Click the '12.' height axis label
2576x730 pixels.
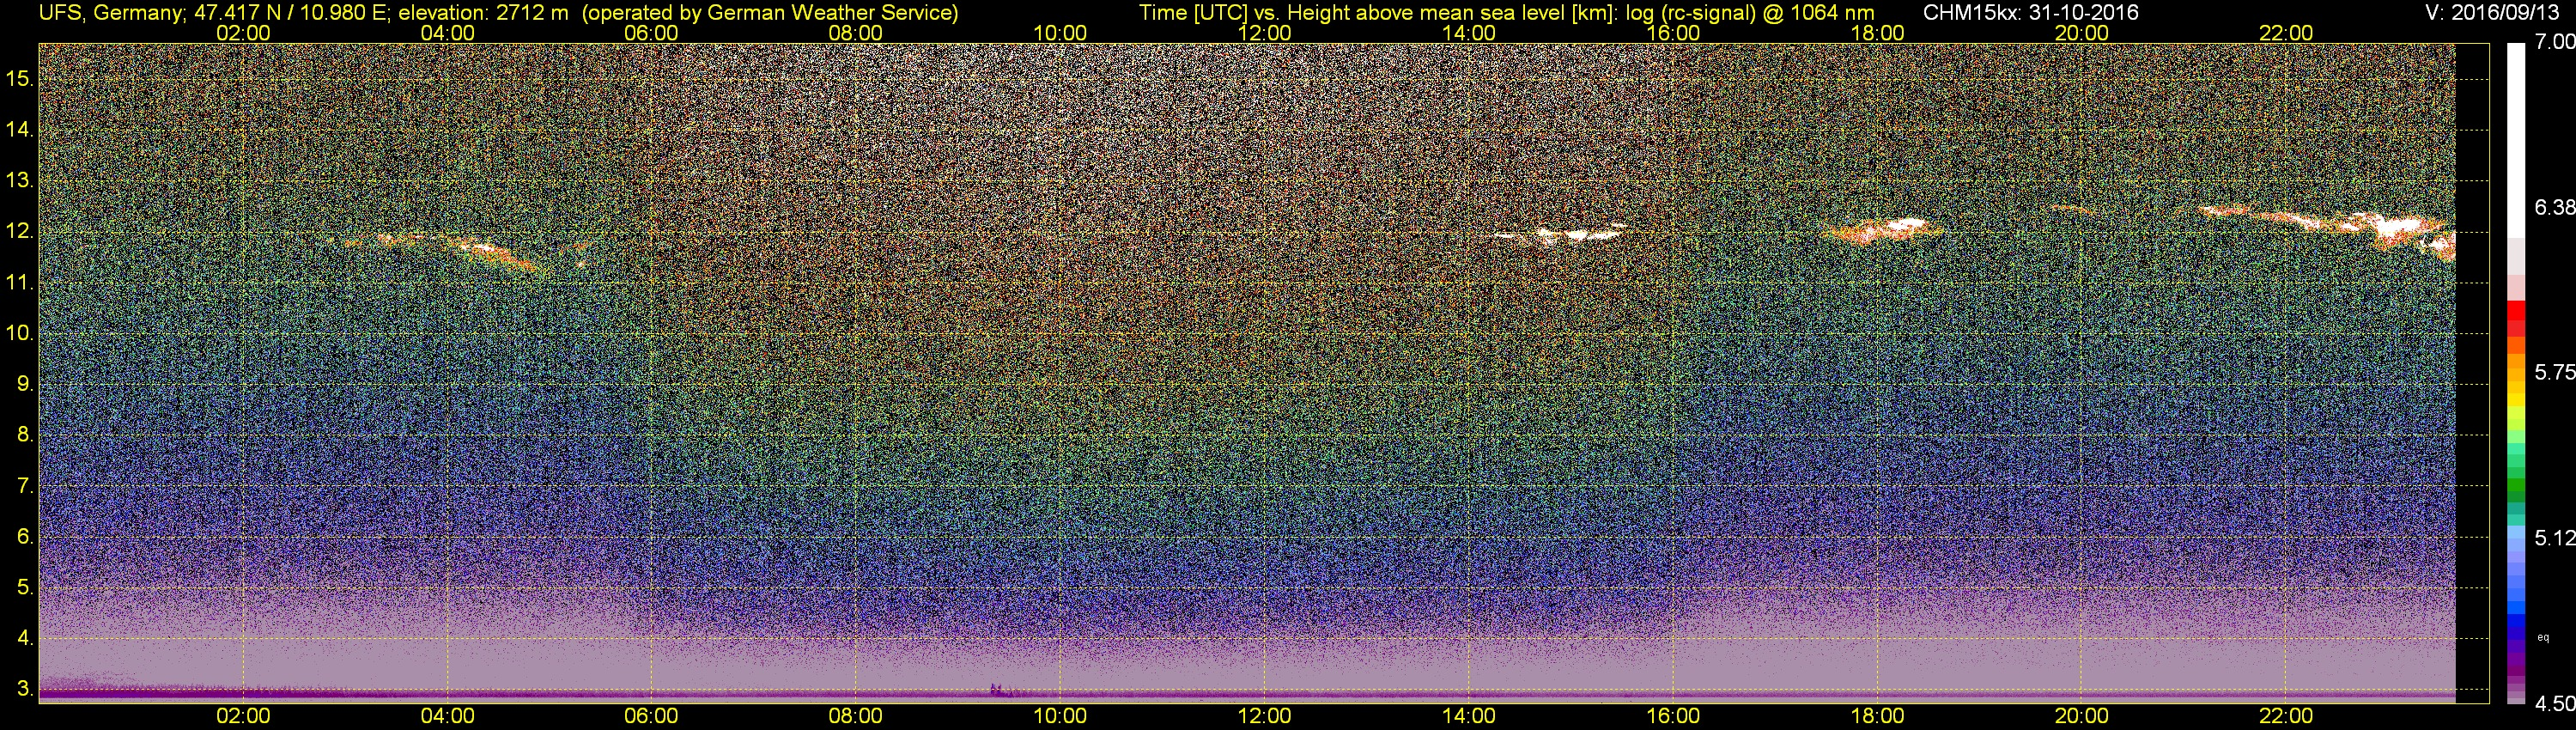pyautogui.click(x=20, y=232)
